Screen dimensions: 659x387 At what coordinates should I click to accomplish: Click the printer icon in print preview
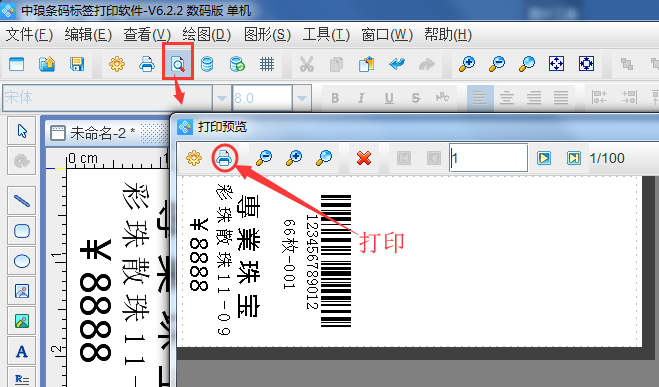pos(224,158)
